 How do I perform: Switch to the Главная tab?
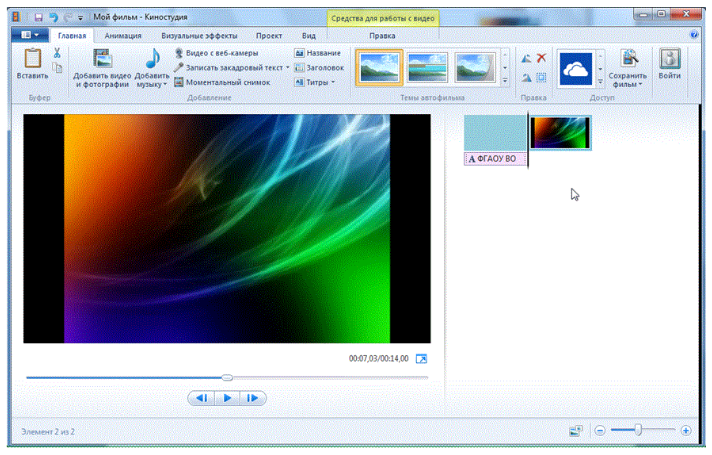tap(72, 35)
